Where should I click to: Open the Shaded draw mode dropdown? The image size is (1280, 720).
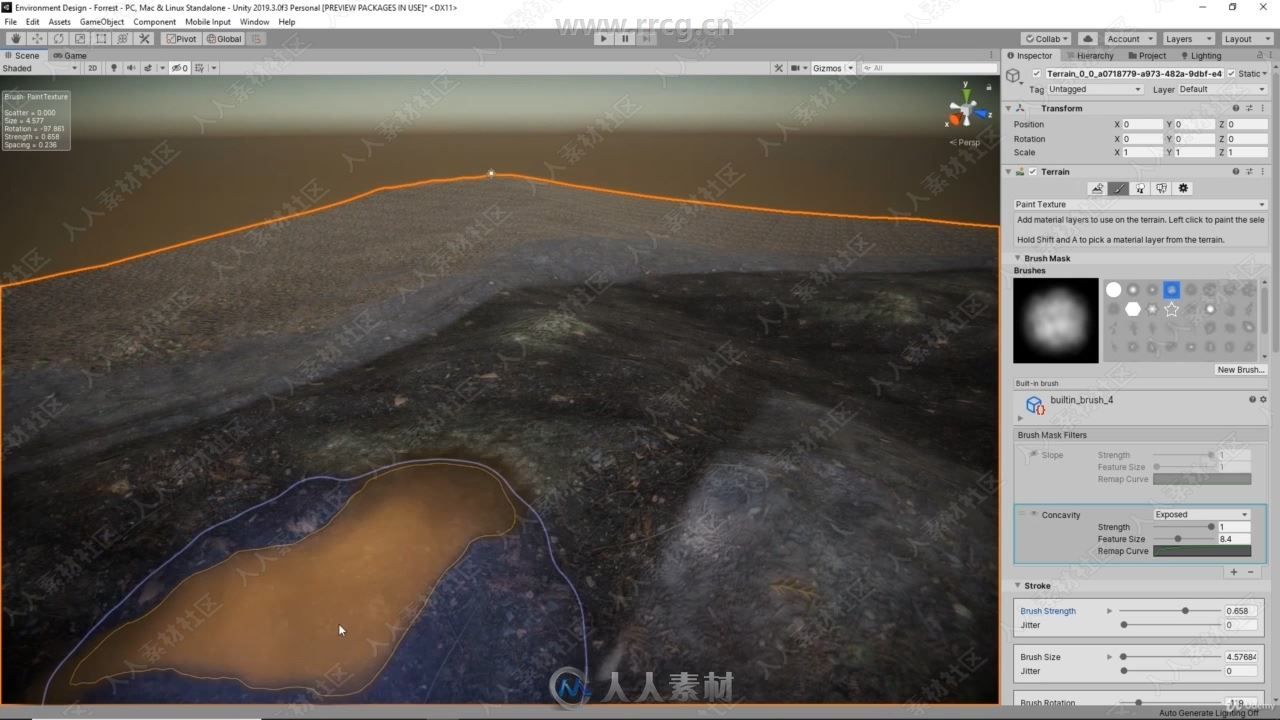[40, 68]
